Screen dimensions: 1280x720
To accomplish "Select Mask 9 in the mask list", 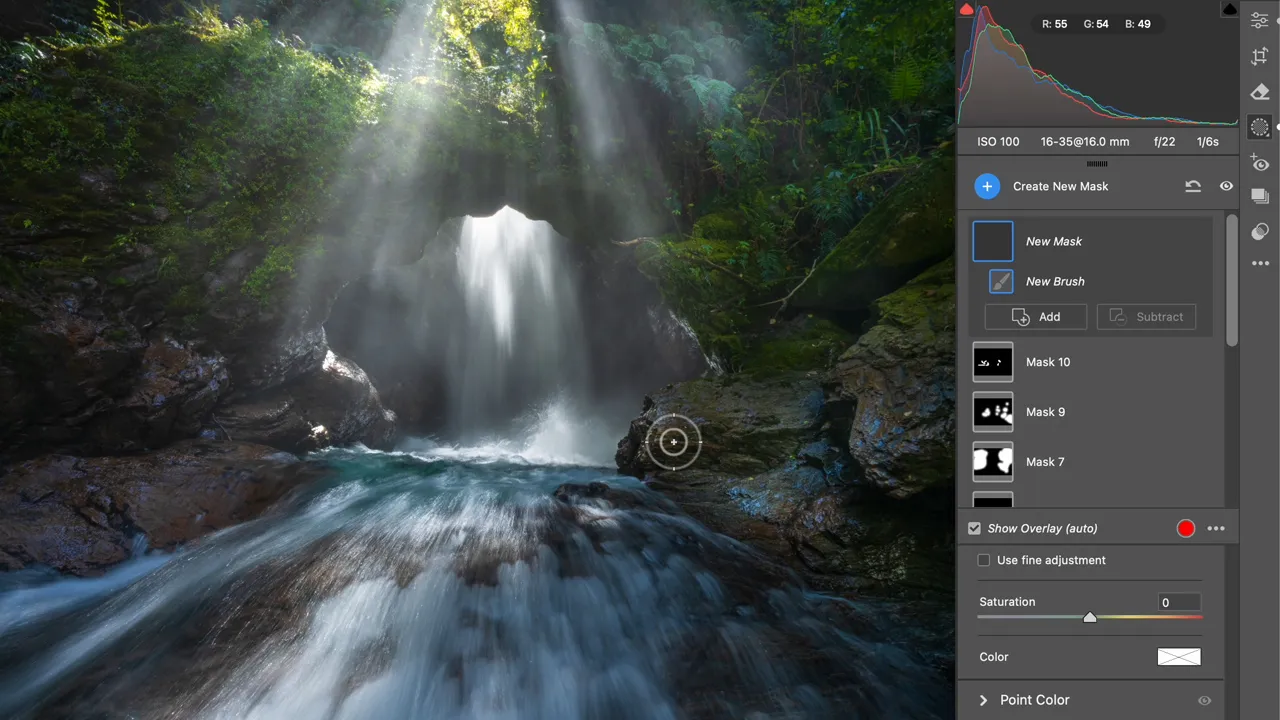I will [x=1045, y=412].
